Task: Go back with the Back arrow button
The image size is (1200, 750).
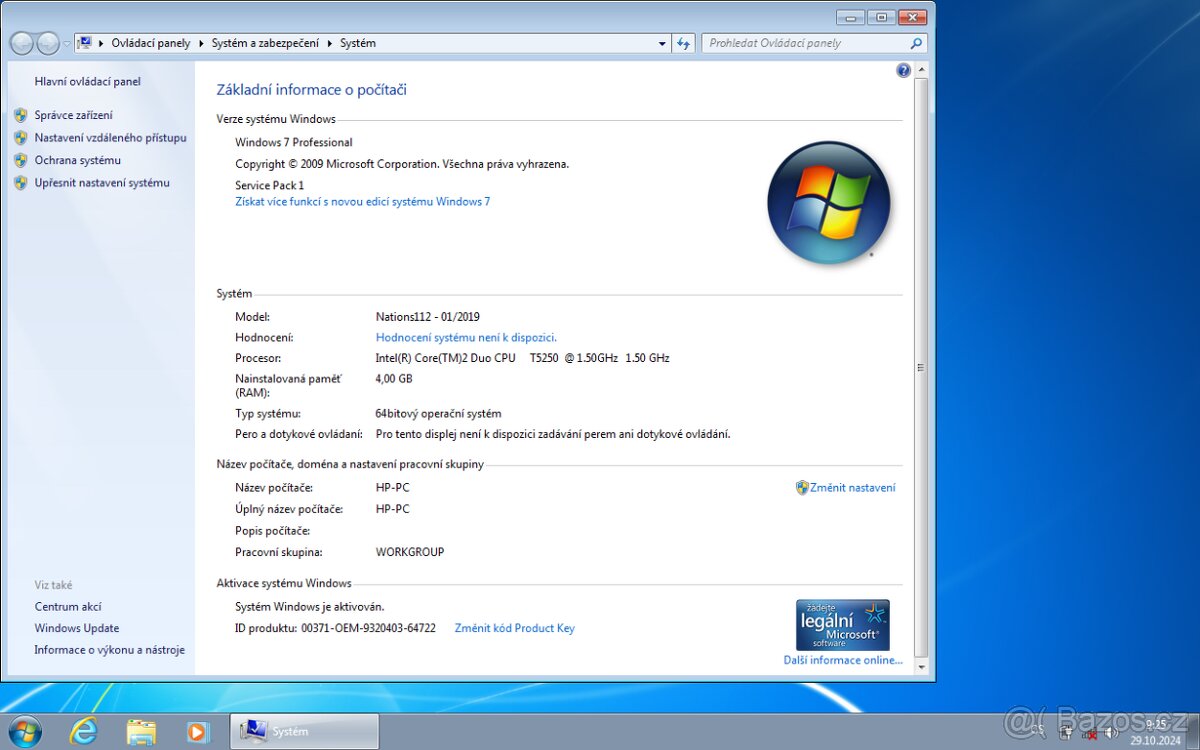Action: [22, 43]
